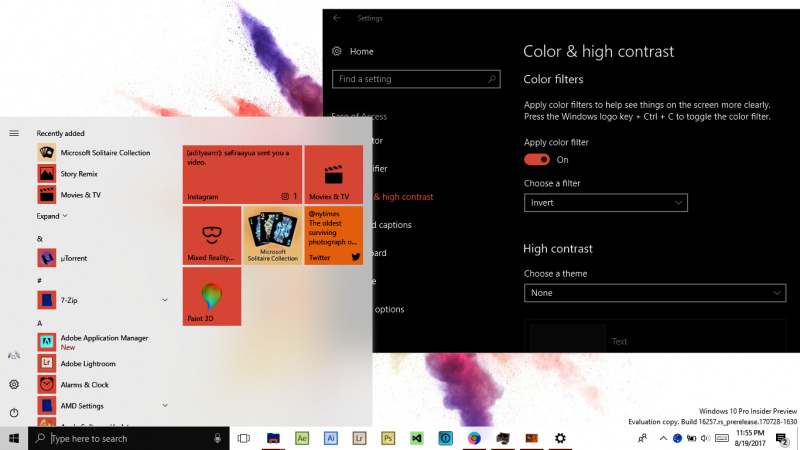Open Start menu hamburger navigation
The width and height of the screenshot is (800, 450).
(14, 133)
